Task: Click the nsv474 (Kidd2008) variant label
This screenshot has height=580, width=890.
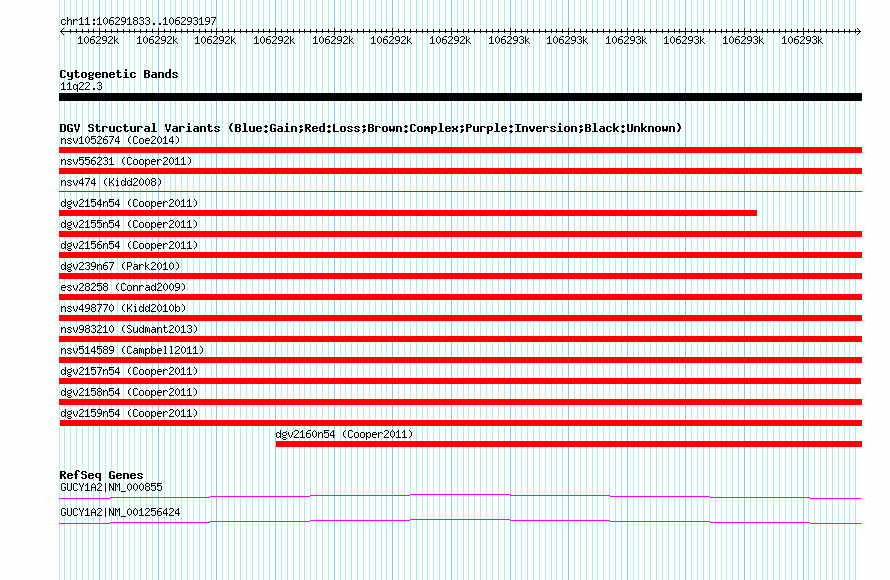Action: pos(111,182)
